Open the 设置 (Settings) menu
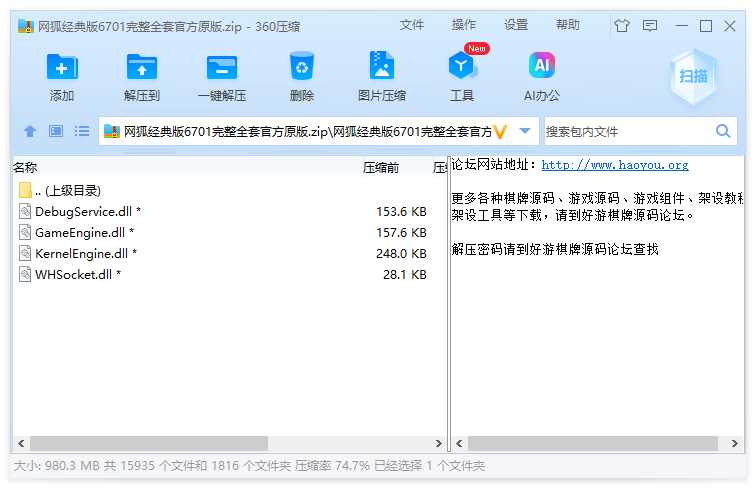 pos(516,25)
